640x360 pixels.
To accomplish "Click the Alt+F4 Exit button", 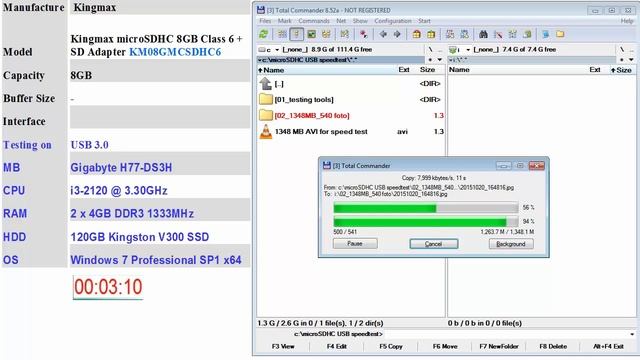I will 608,346.
